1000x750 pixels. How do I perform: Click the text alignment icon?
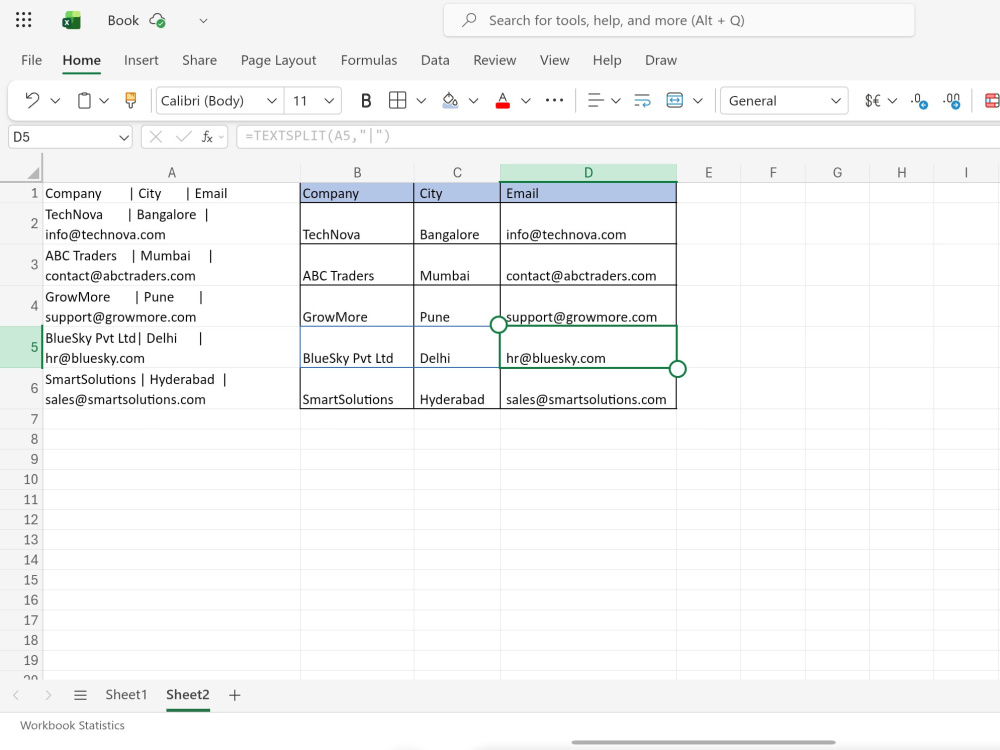595,100
